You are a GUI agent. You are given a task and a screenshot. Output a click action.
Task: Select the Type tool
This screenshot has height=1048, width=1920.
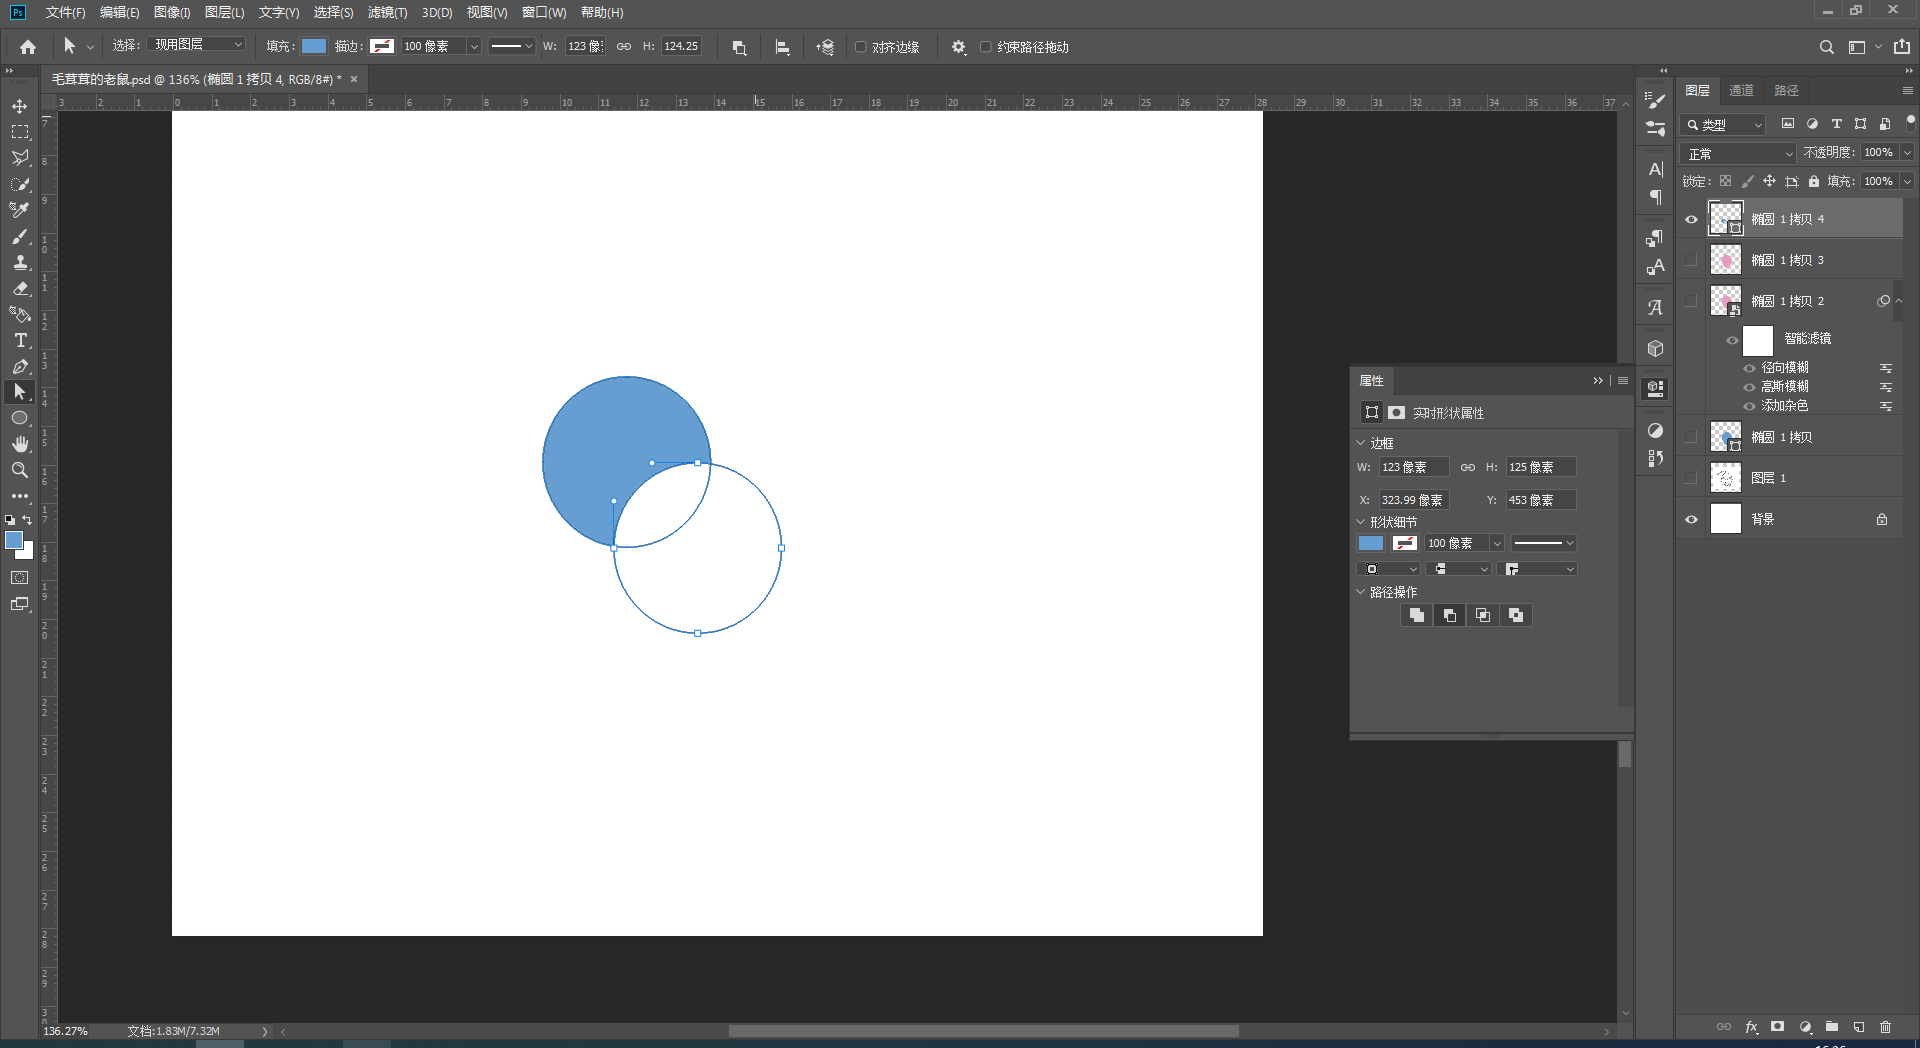pyautogui.click(x=19, y=340)
